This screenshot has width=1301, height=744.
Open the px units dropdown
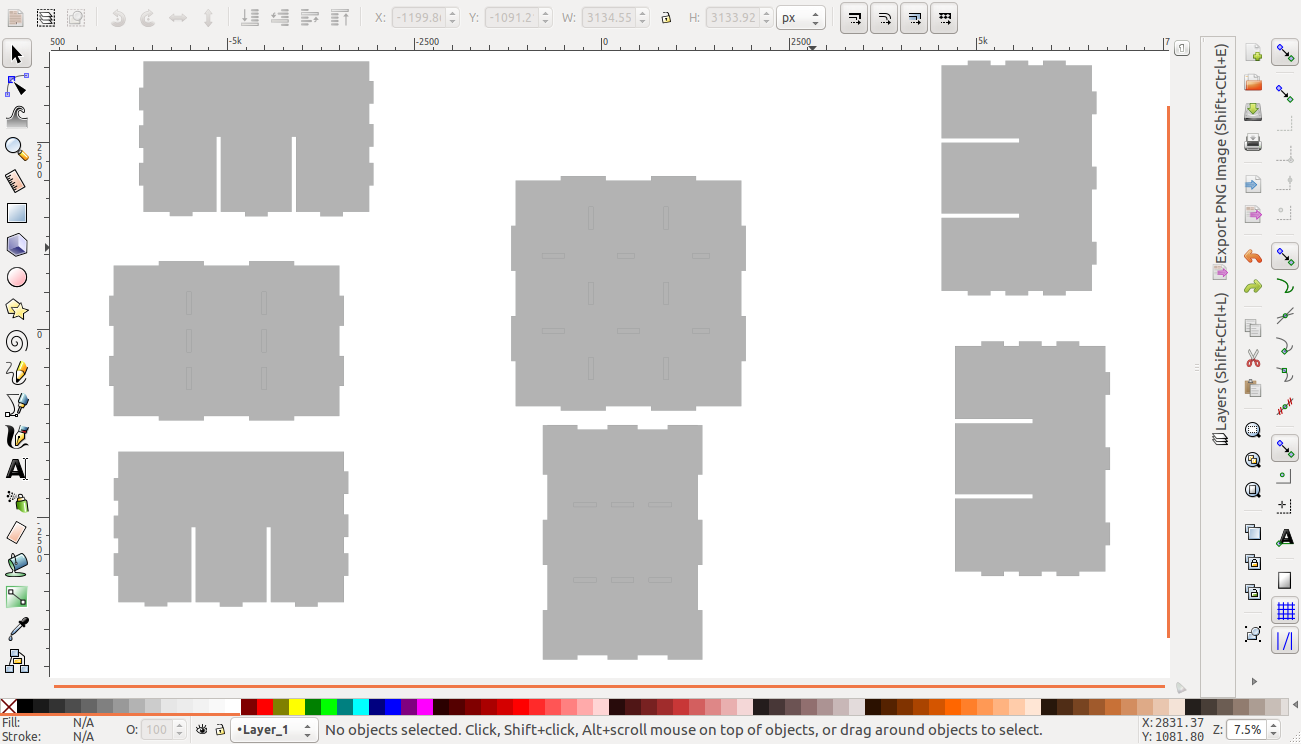[x=801, y=18]
